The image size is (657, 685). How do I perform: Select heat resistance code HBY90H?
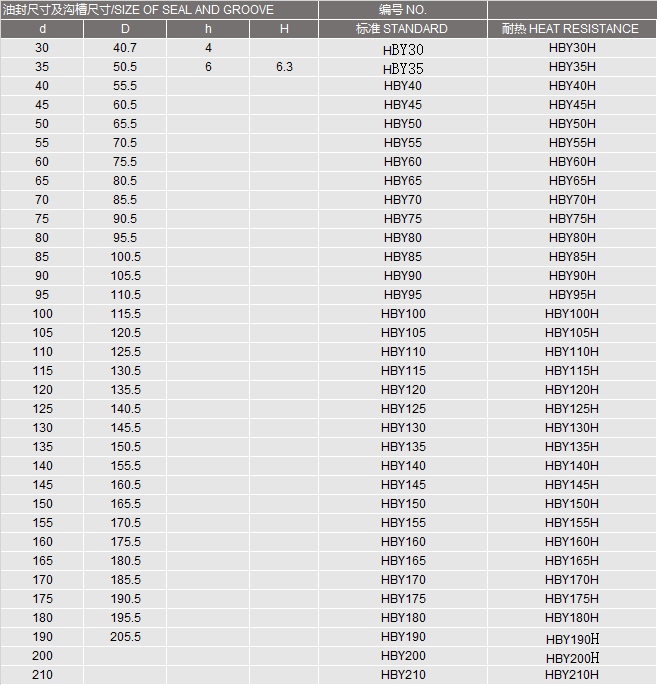pos(572,276)
